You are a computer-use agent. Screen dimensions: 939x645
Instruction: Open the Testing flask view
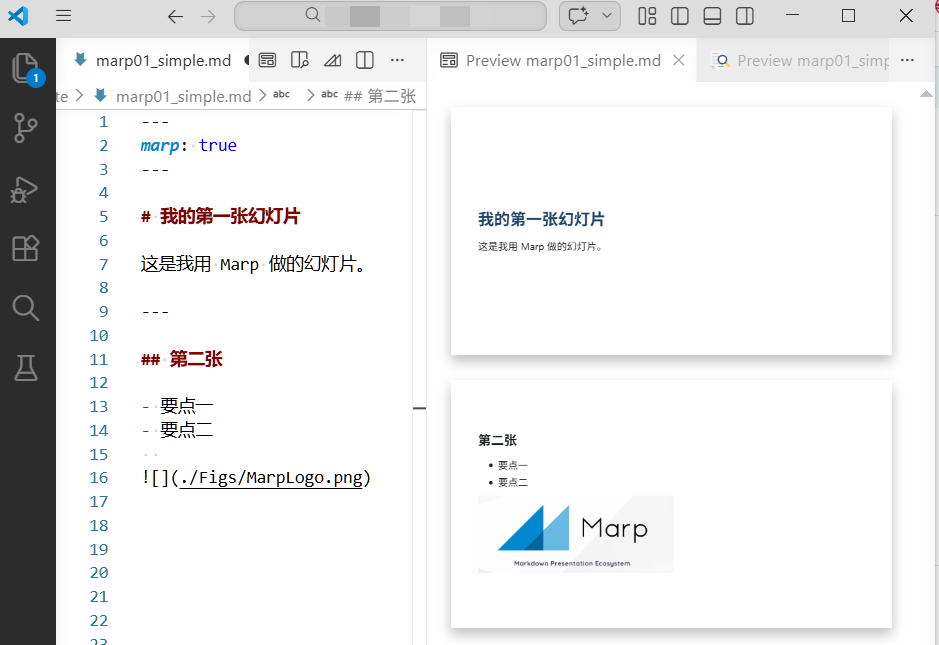25,368
